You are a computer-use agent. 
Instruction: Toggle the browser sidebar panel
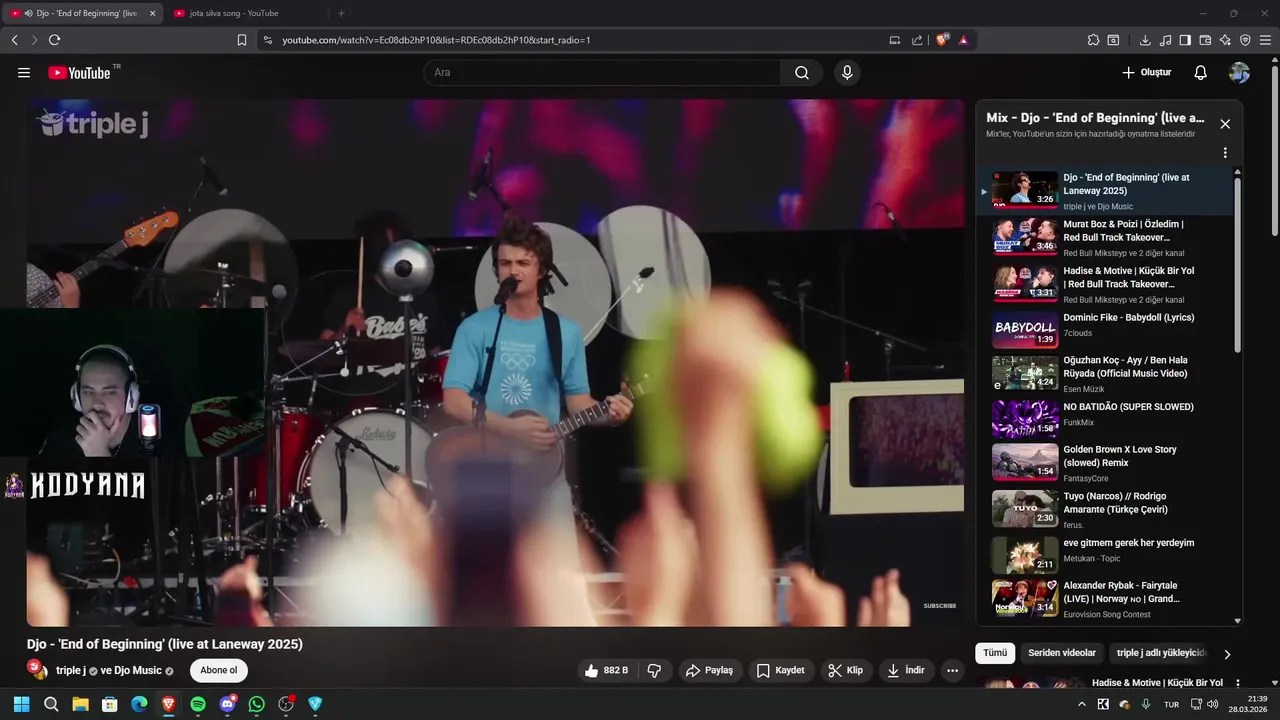coord(1185,40)
